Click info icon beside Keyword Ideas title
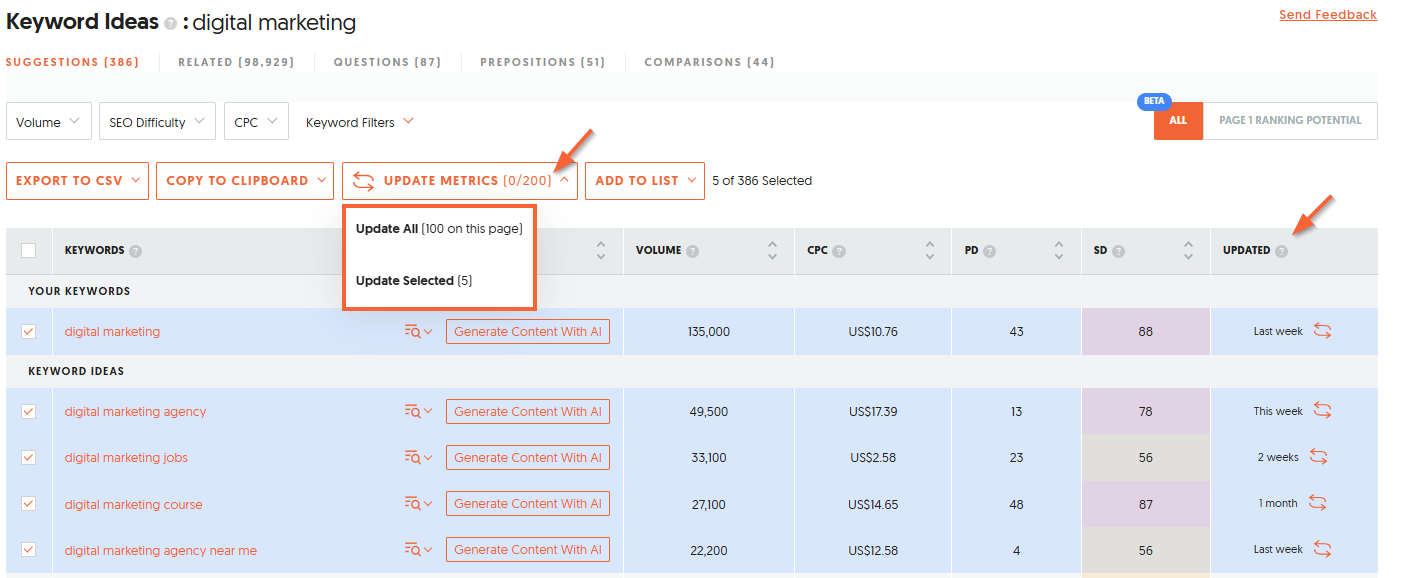This screenshot has height=578, width=1406. pyautogui.click(x=171, y=23)
